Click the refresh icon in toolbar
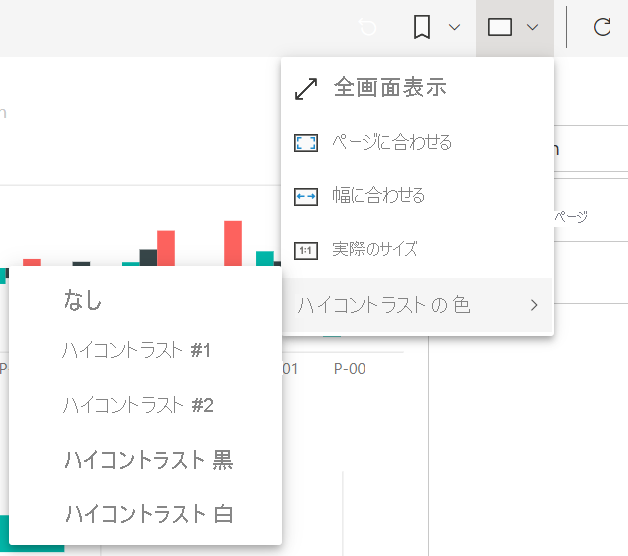 coord(602,27)
